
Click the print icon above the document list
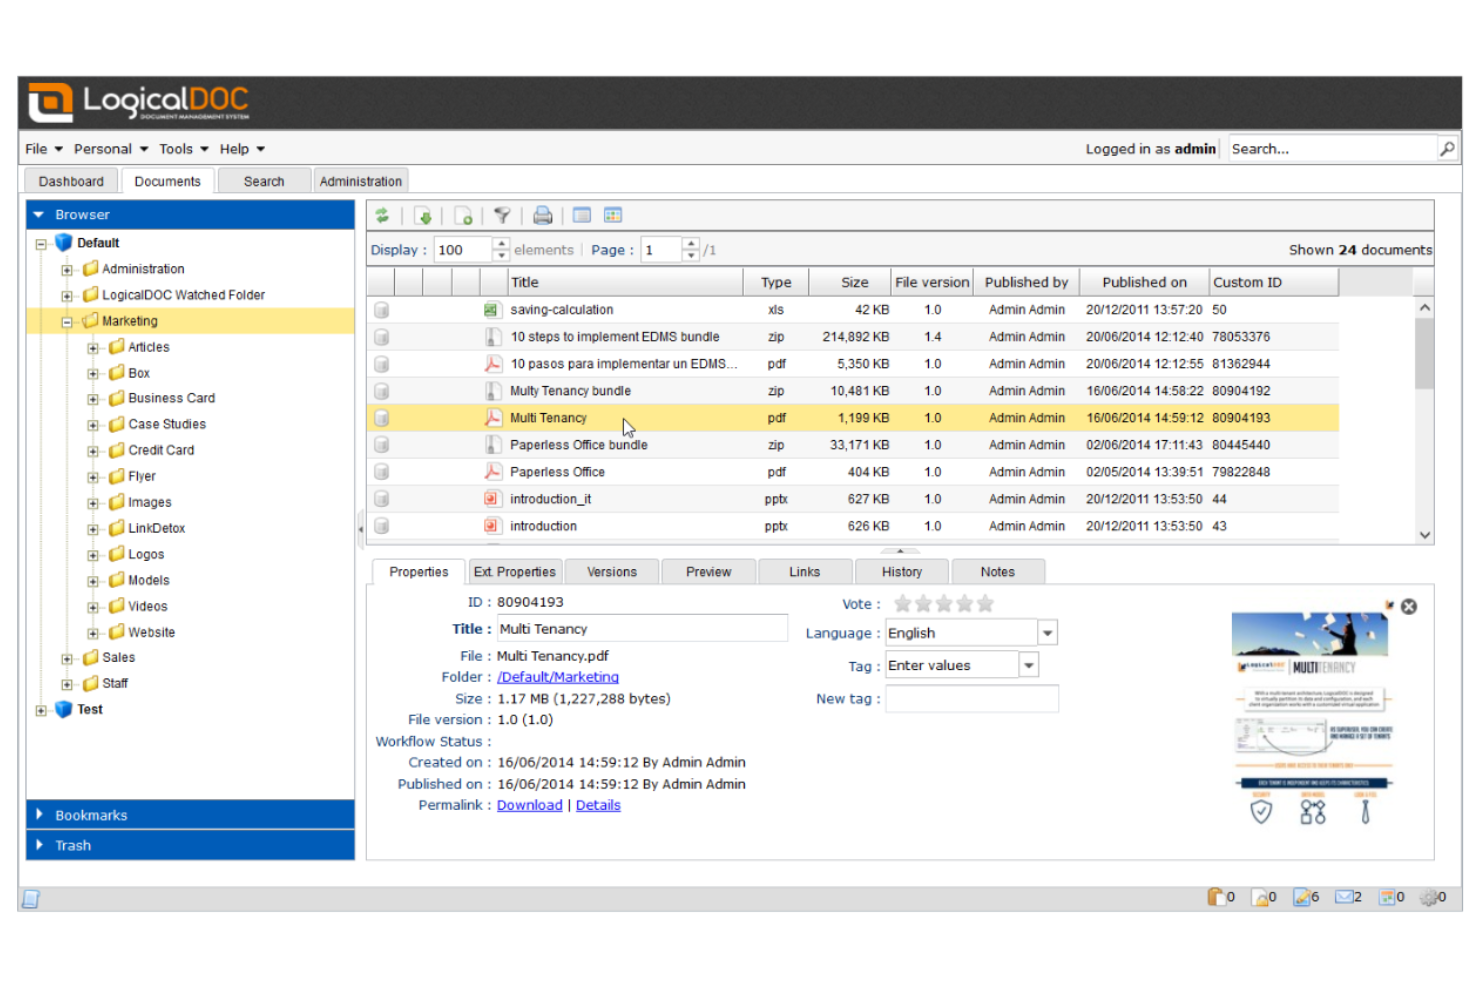(542, 215)
